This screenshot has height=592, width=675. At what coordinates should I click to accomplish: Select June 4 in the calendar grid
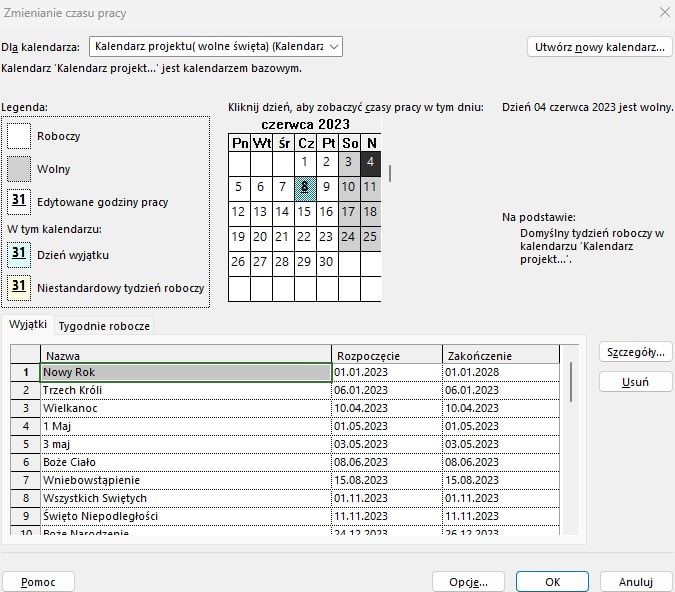click(371, 161)
